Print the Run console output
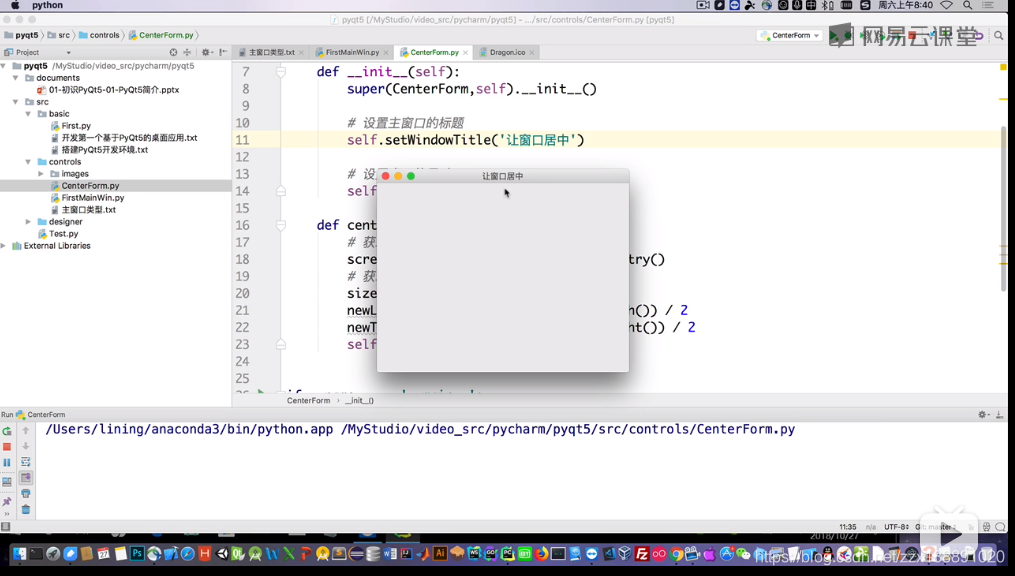 point(26,494)
